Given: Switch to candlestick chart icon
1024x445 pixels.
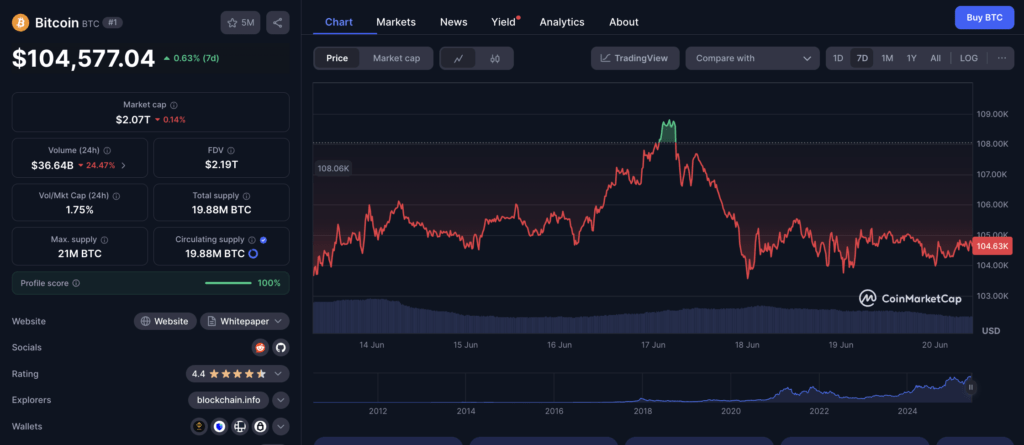Looking at the screenshot, I should click(495, 58).
